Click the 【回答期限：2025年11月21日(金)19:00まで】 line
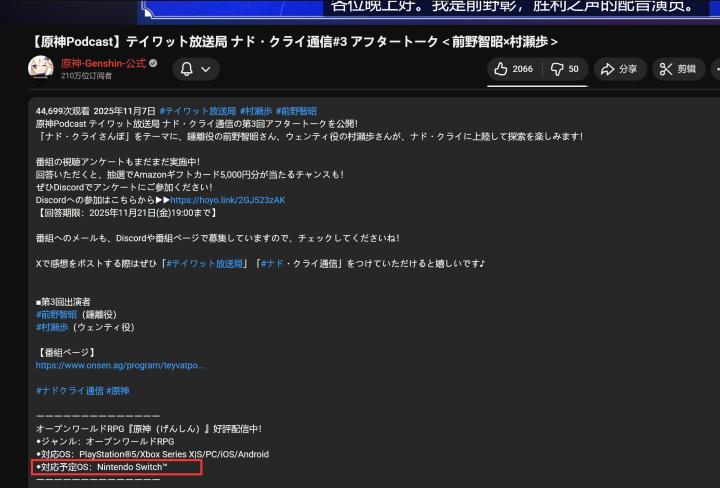 [x=127, y=213]
